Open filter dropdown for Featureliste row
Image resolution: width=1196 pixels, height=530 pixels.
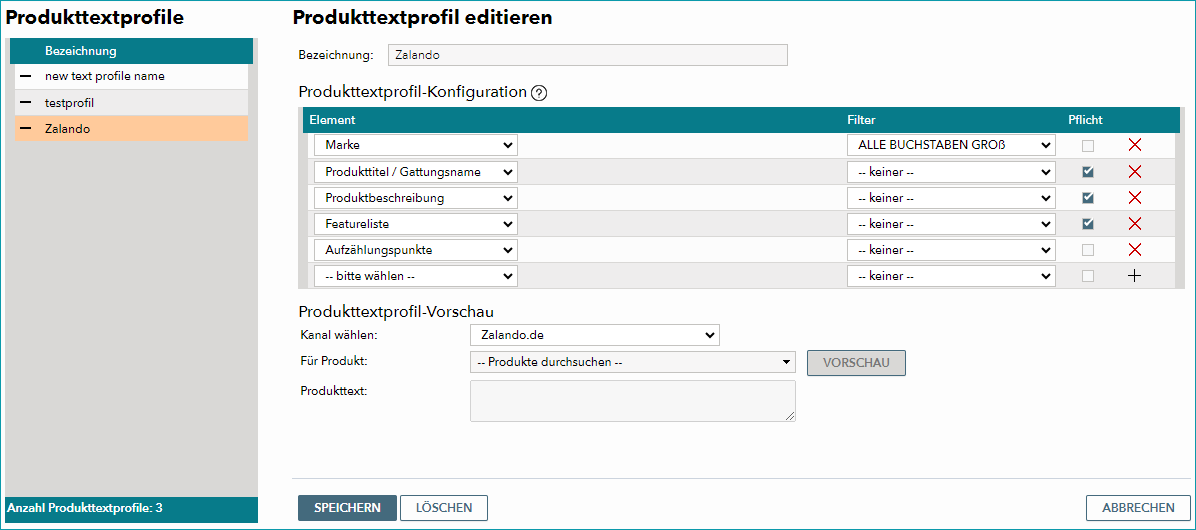pyautogui.click(x=951, y=223)
